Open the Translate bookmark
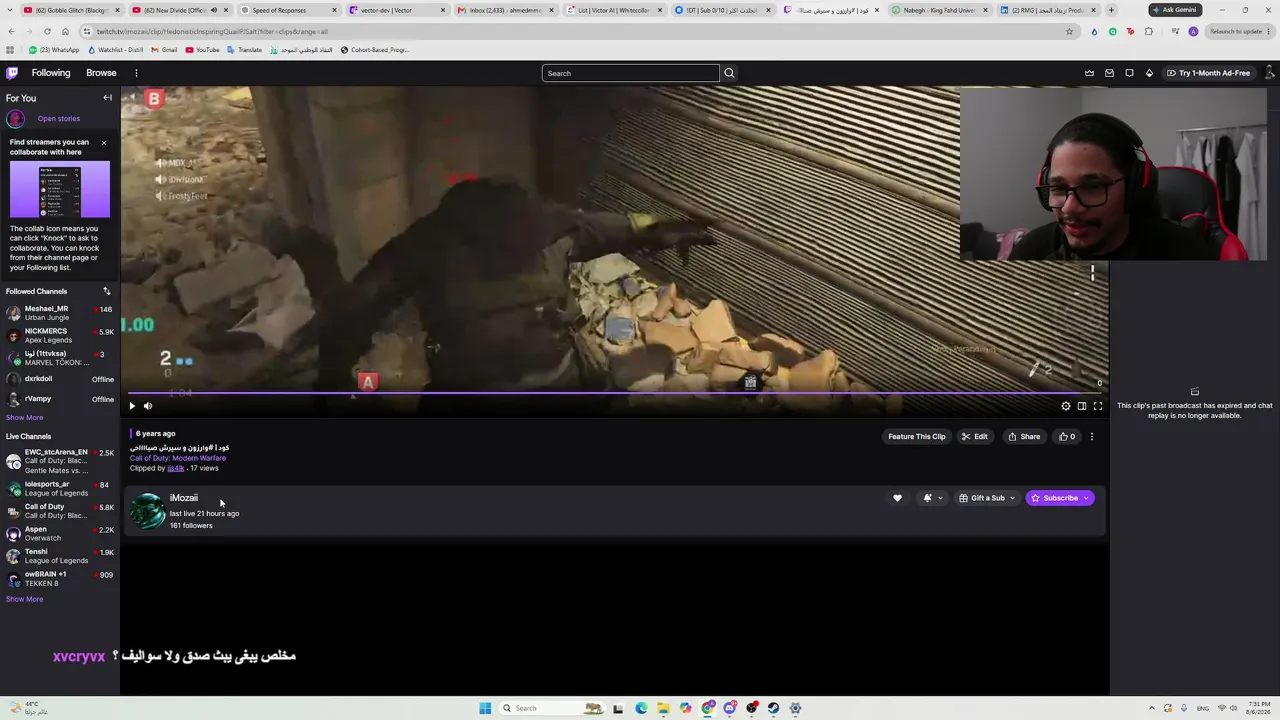The height and width of the screenshot is (720, 1280). coord(244,50)
